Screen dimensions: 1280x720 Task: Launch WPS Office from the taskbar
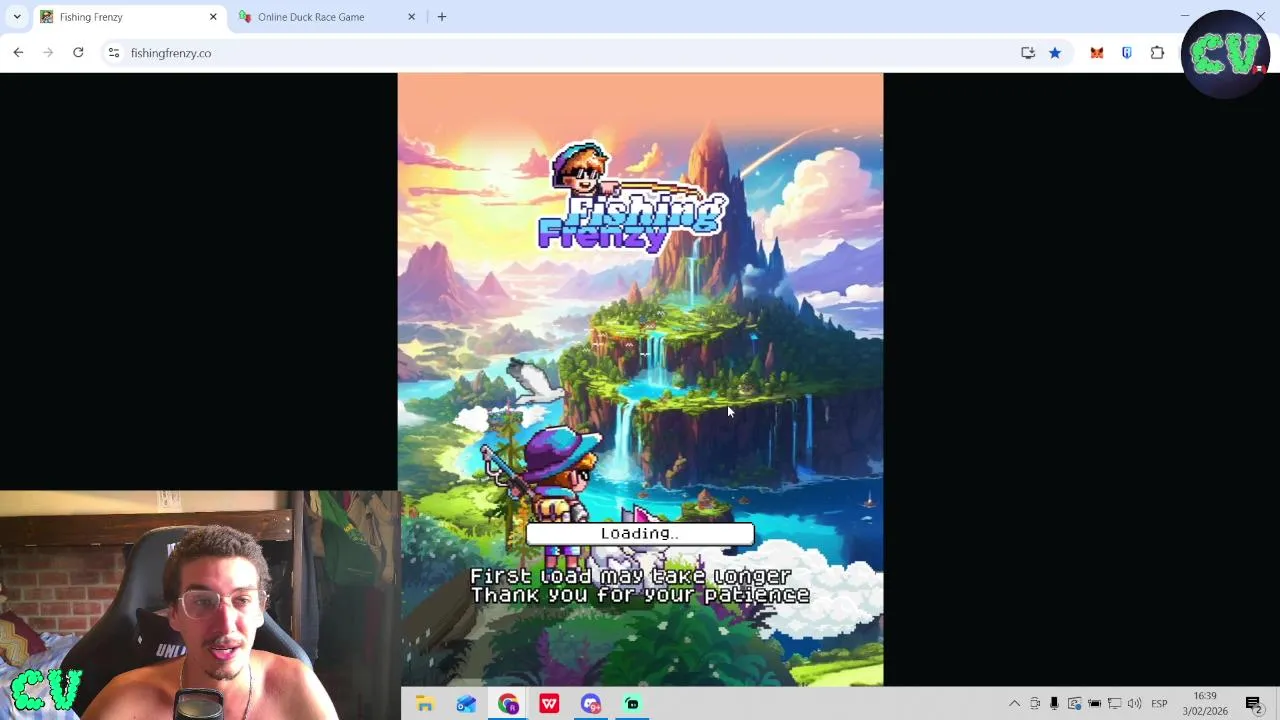[549, 704]
